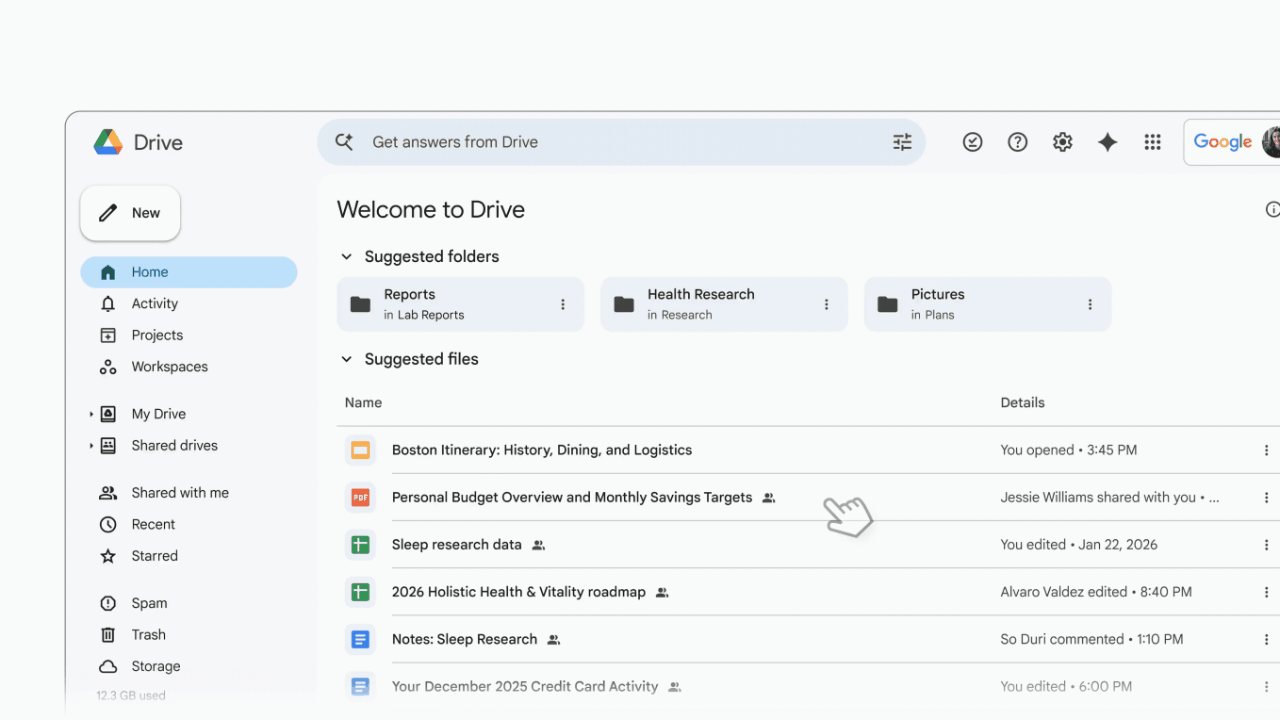Select My Drive in the sidebar

(158, 414)
